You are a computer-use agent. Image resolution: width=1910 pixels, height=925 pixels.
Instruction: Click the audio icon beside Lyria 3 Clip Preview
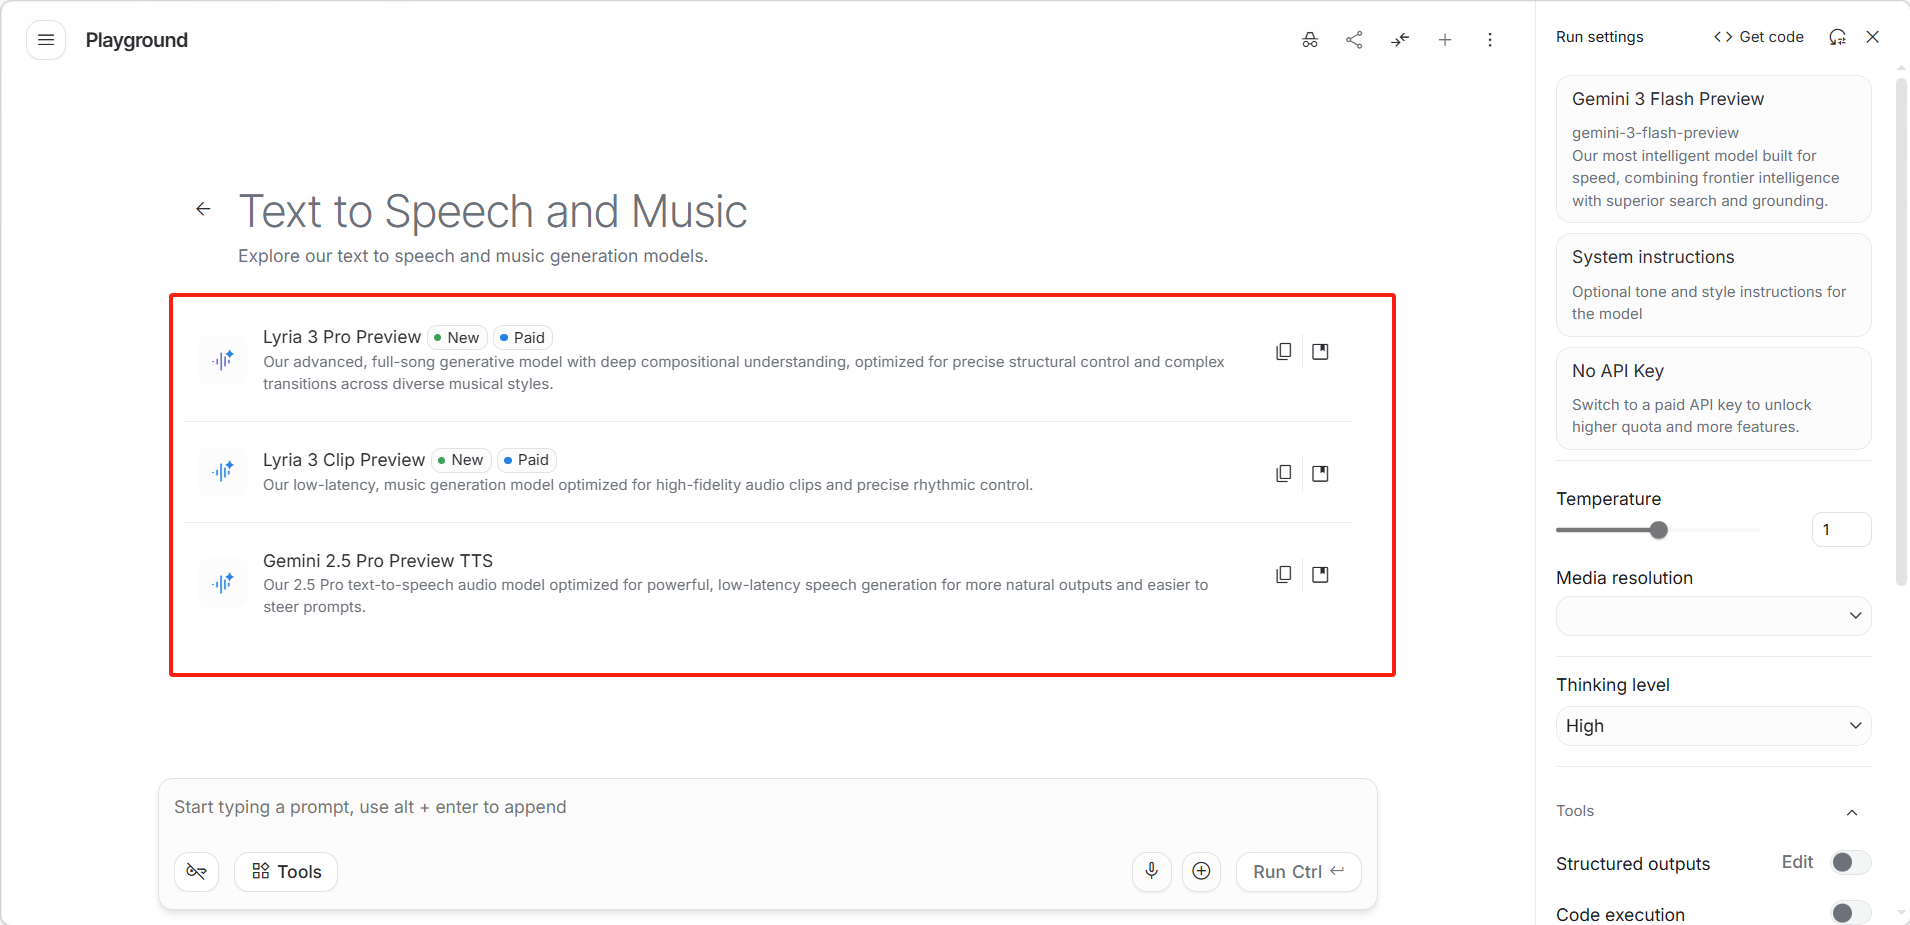[x=223, y=472]
